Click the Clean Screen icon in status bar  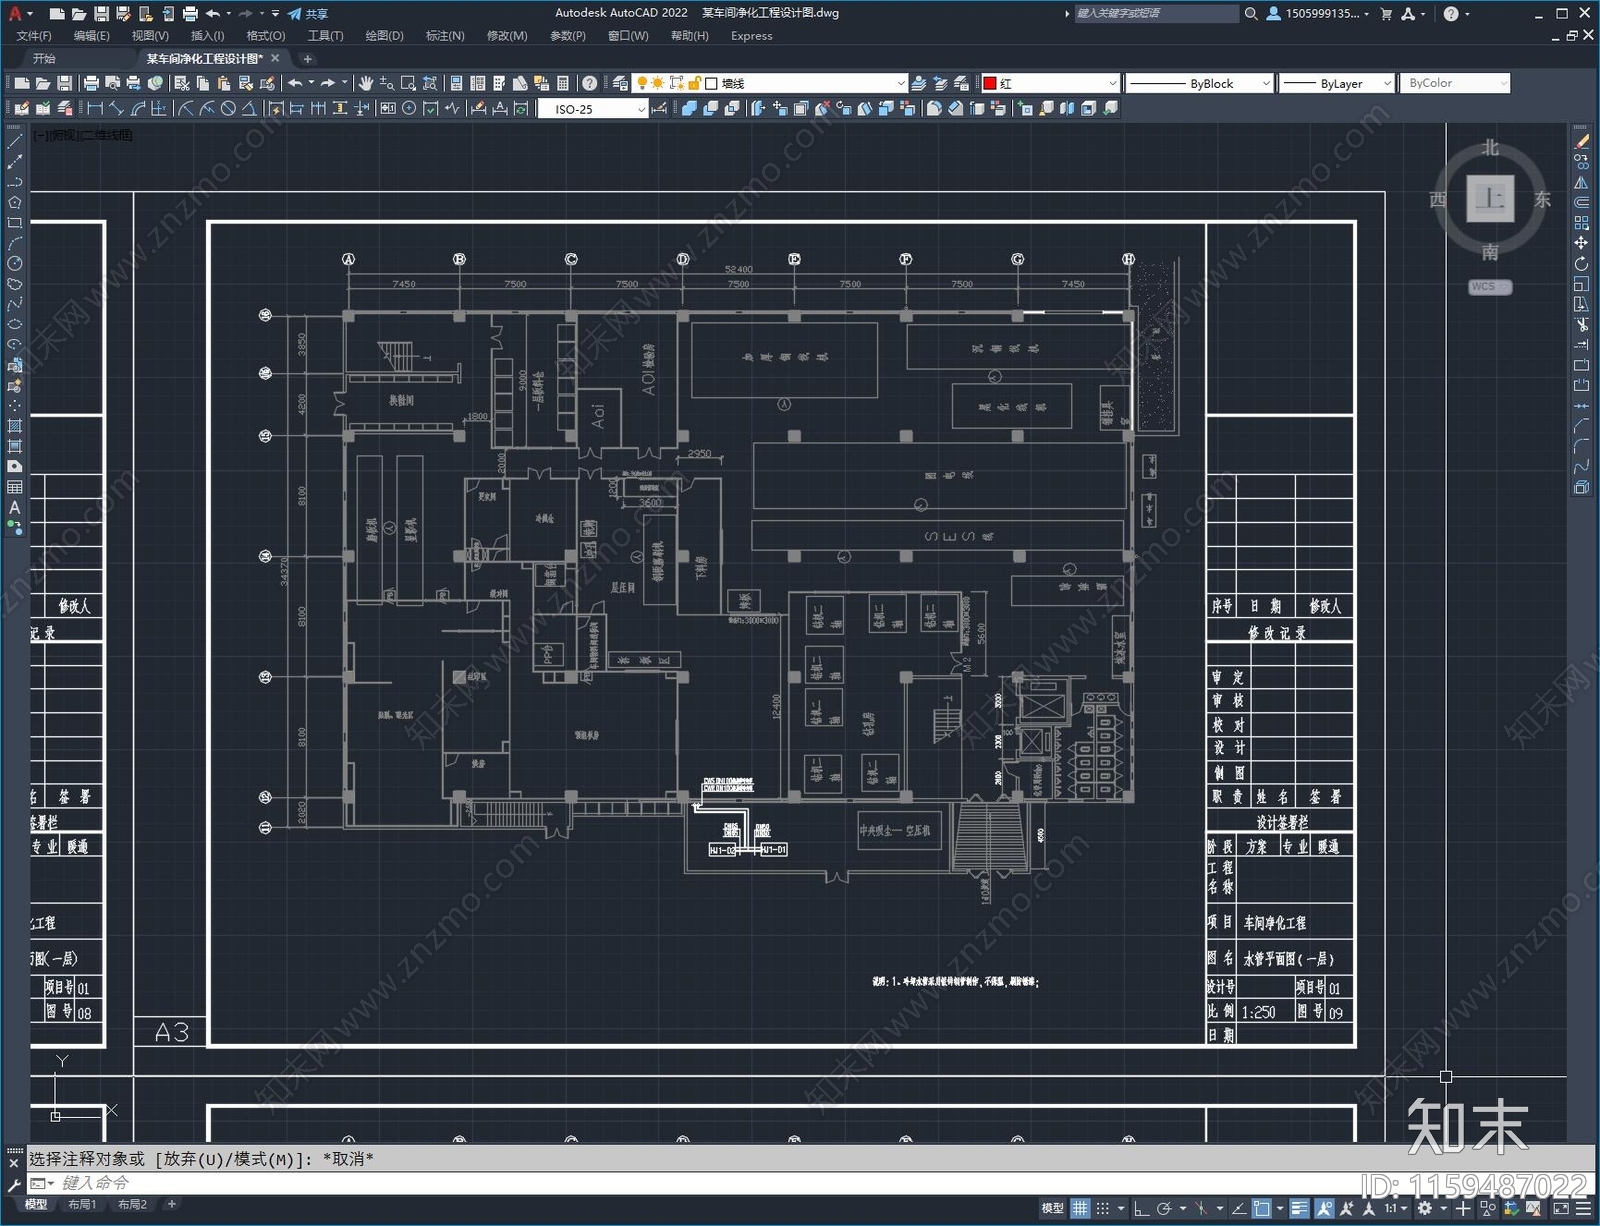1561,1208
